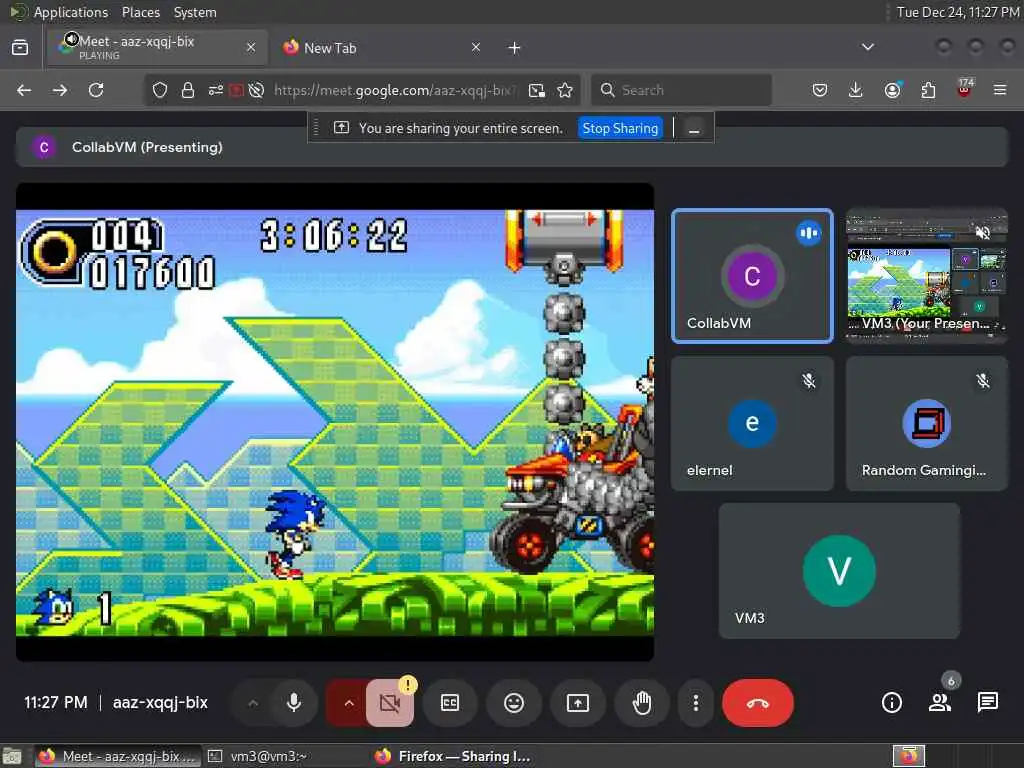Focus the Firefox search box
The width and height of the screenshot is (1024, 768).
(681, 90)
